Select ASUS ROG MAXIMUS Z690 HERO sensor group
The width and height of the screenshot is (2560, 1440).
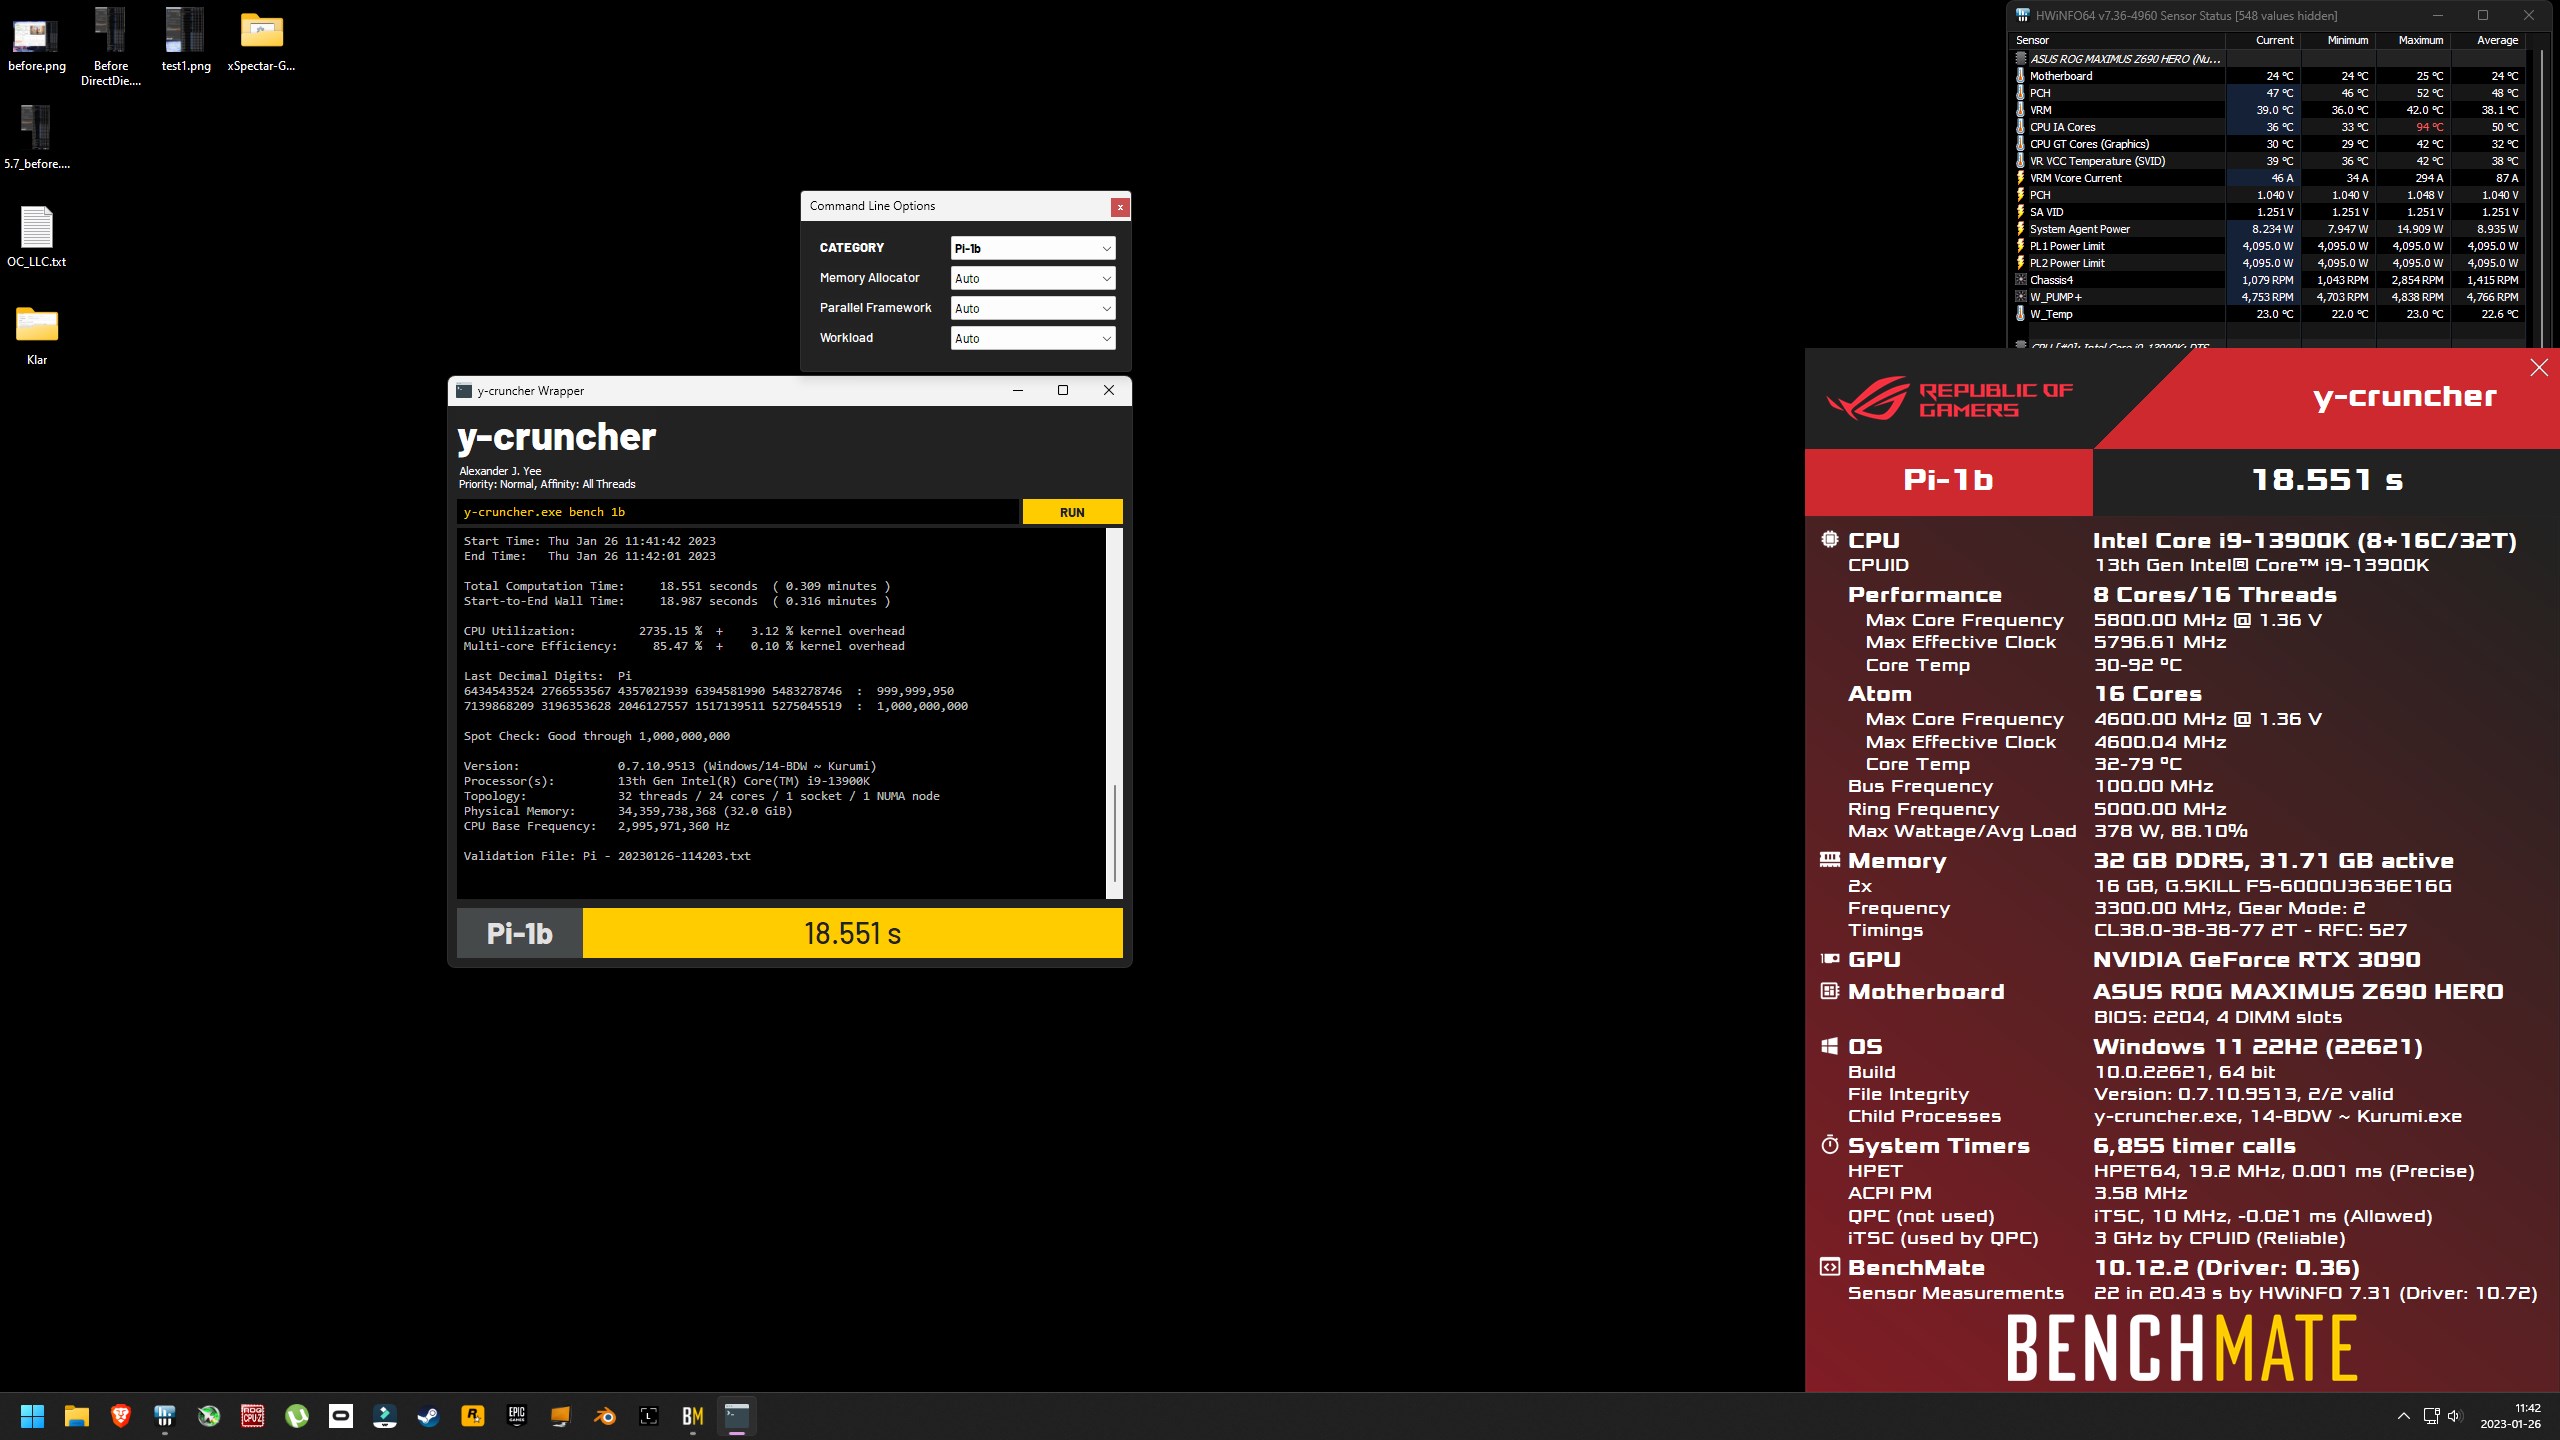coord(2268,59)
